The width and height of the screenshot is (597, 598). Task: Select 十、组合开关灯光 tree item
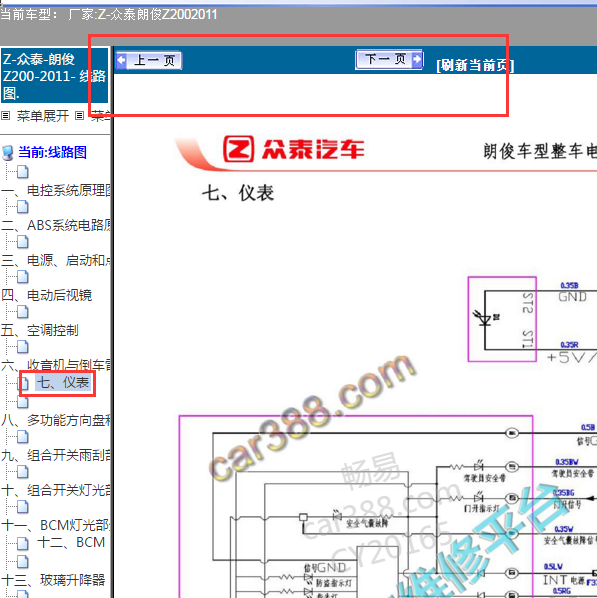pos(56,490)
